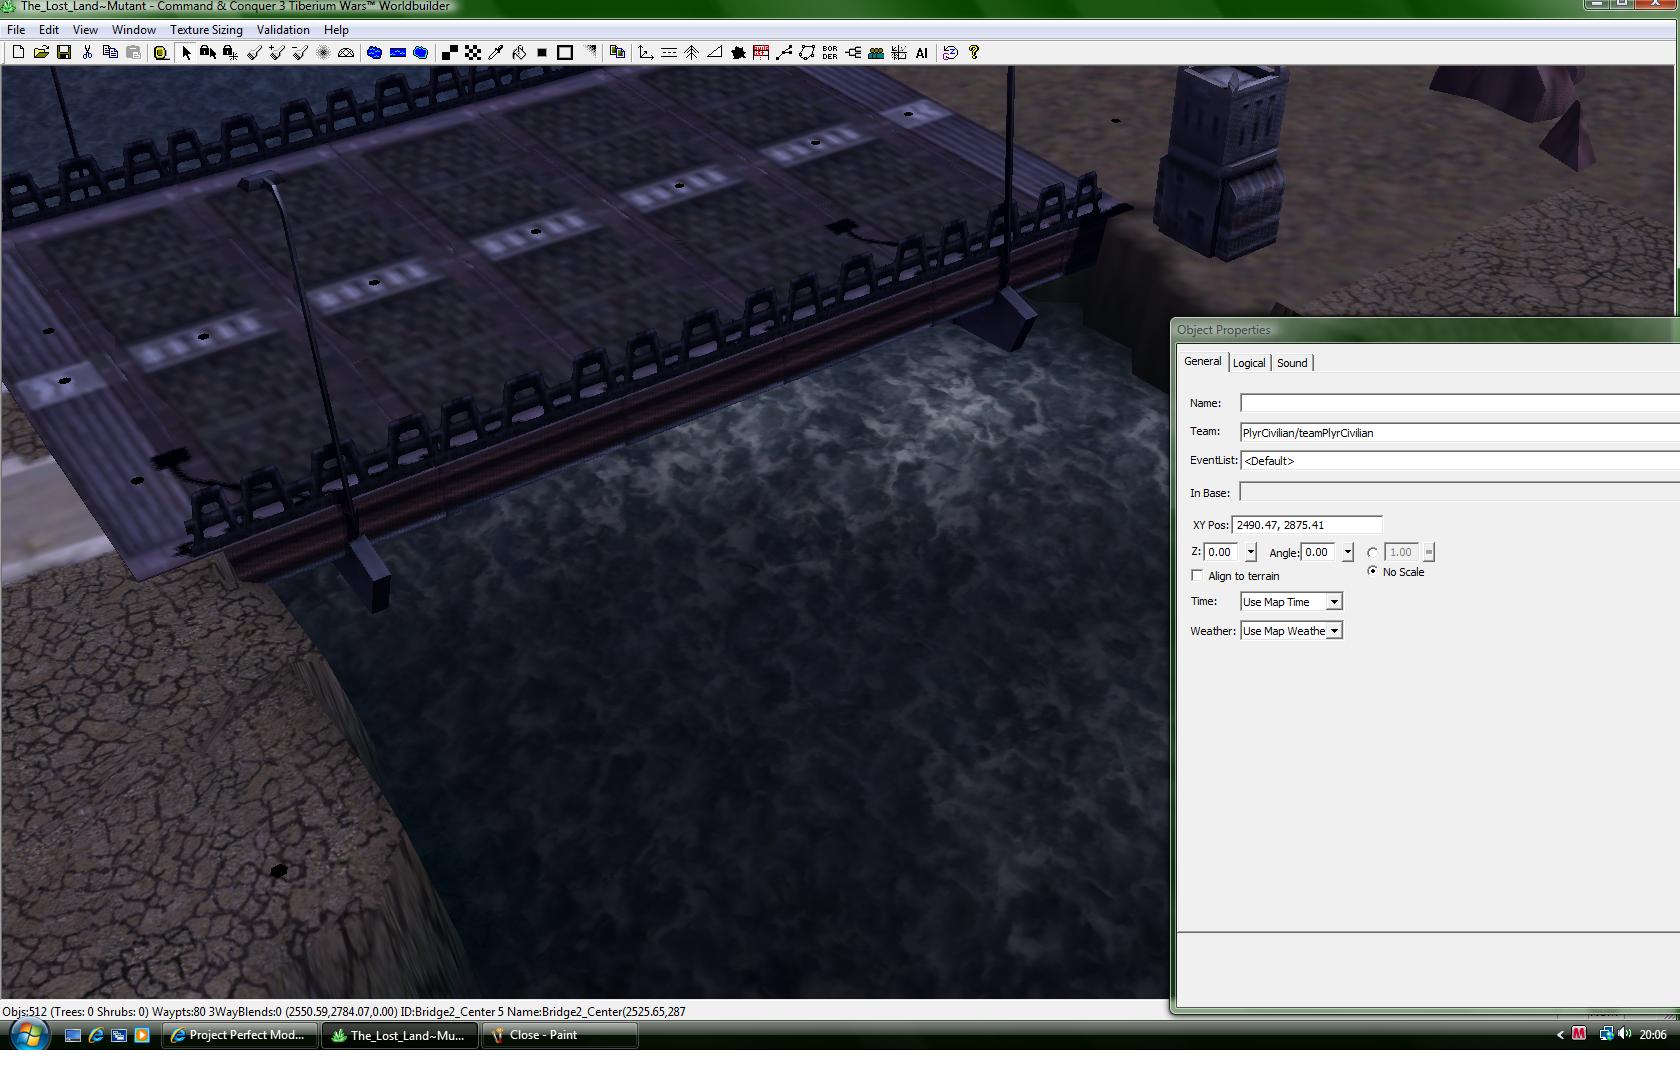
Task: Launch Internet Explorer from quick launch
Action: pyautogui.click(x=96, y=1035)
